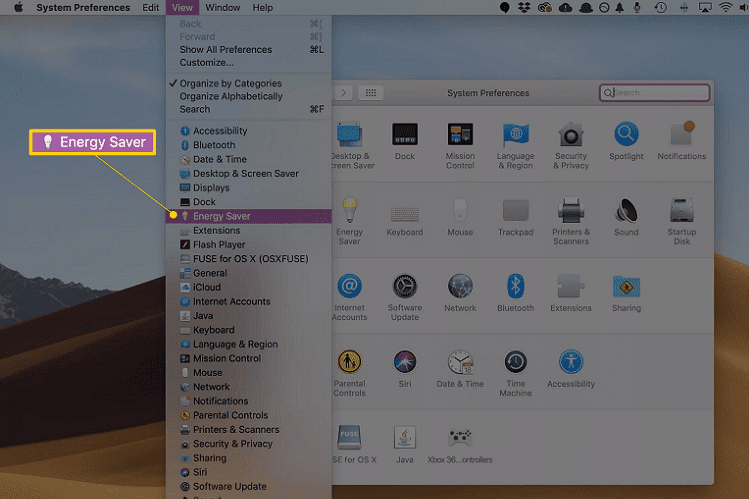Choose Energy Saver in the View menu
The height and width of the screenshot is (499, 749).
[x=249, y=216]
